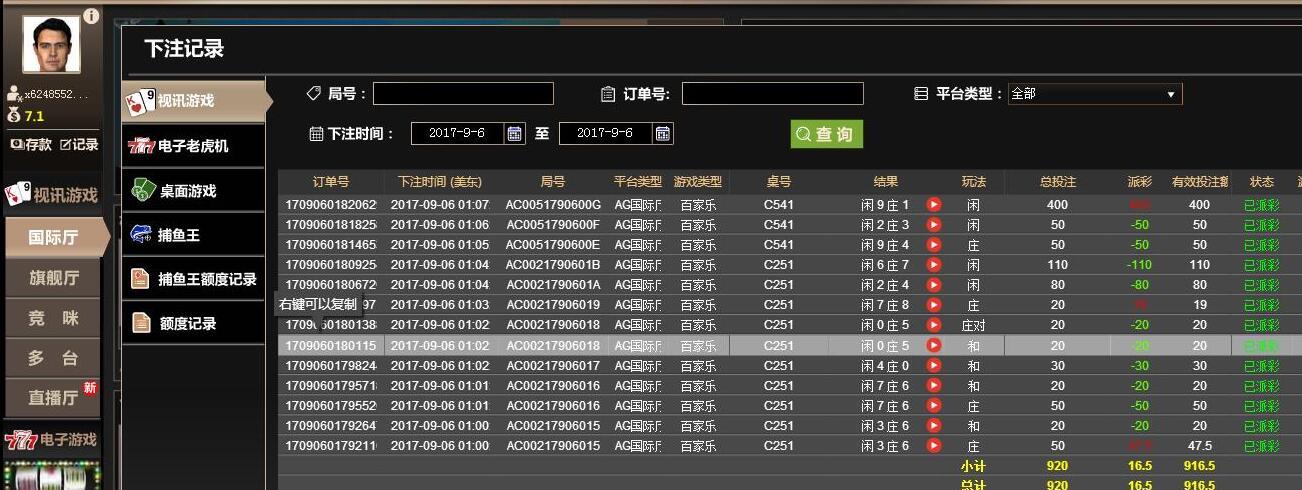Click the balance 7.1 money bag

[x=14, y=116]
